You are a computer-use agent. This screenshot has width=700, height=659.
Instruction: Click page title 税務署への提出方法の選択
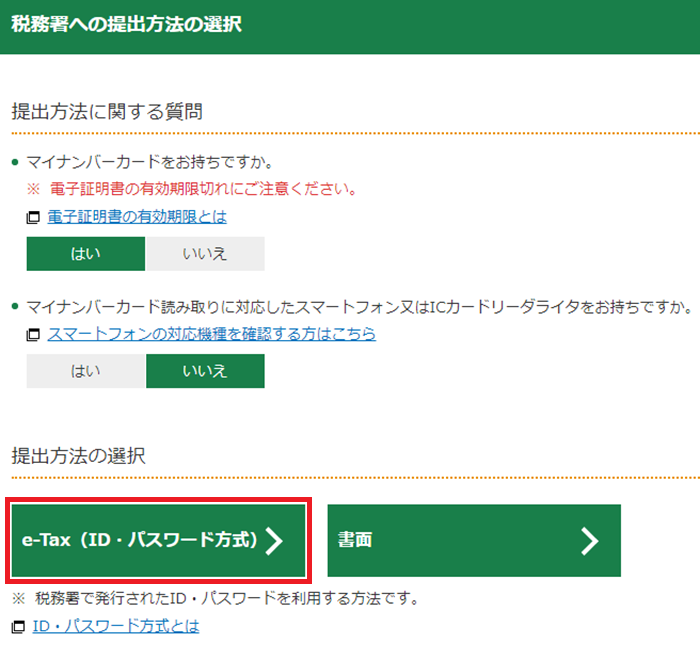point(127,24)
